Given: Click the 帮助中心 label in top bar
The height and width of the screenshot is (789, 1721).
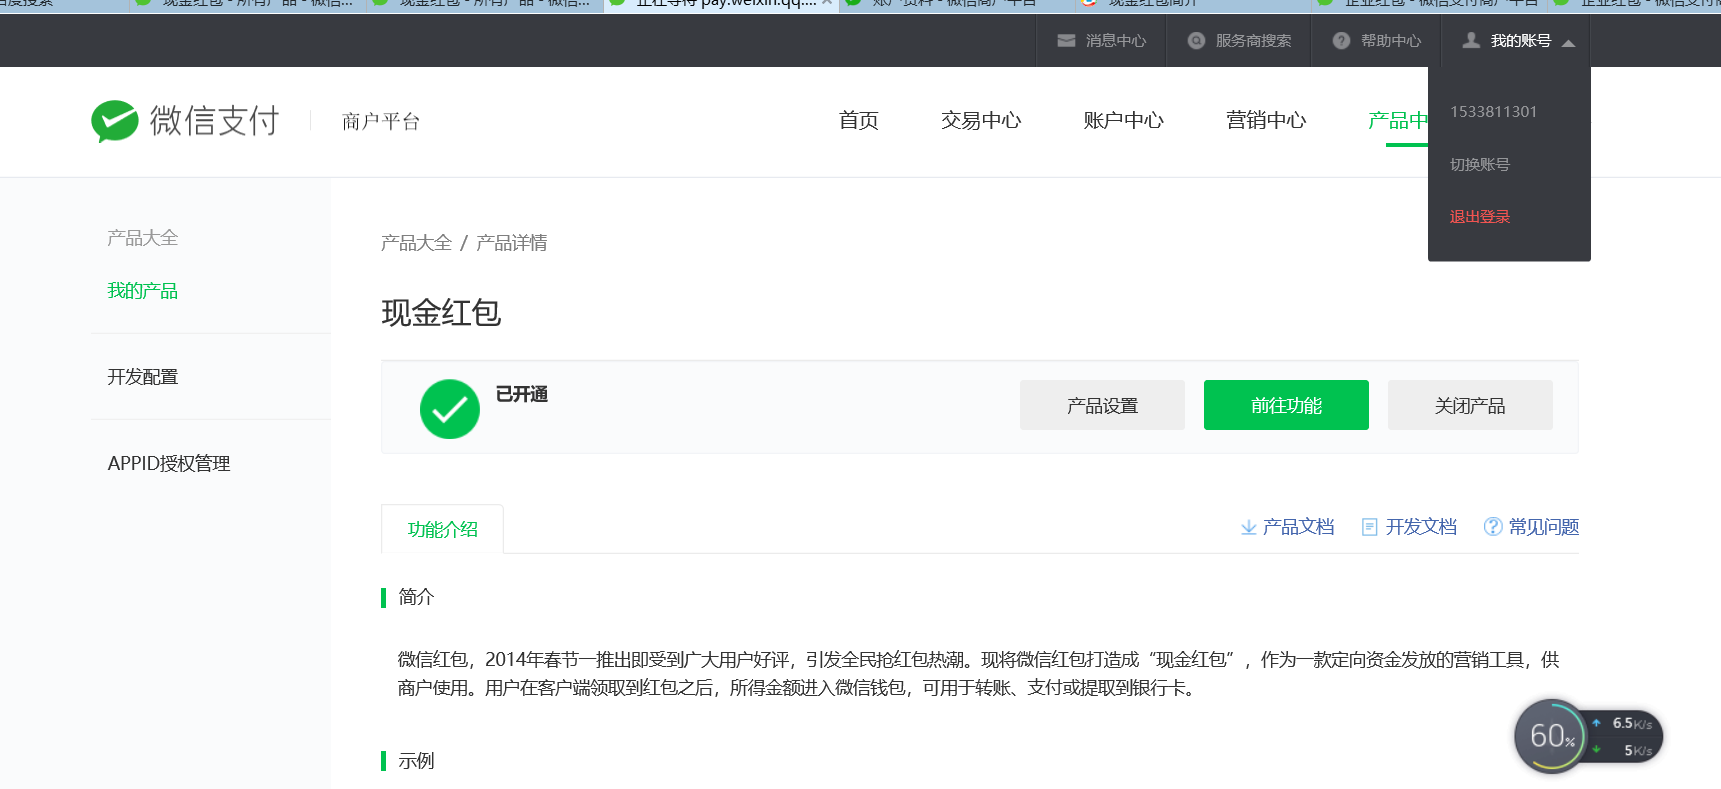Looking at the screenshot, I should pyautogui.click(x=1391, y=41).
